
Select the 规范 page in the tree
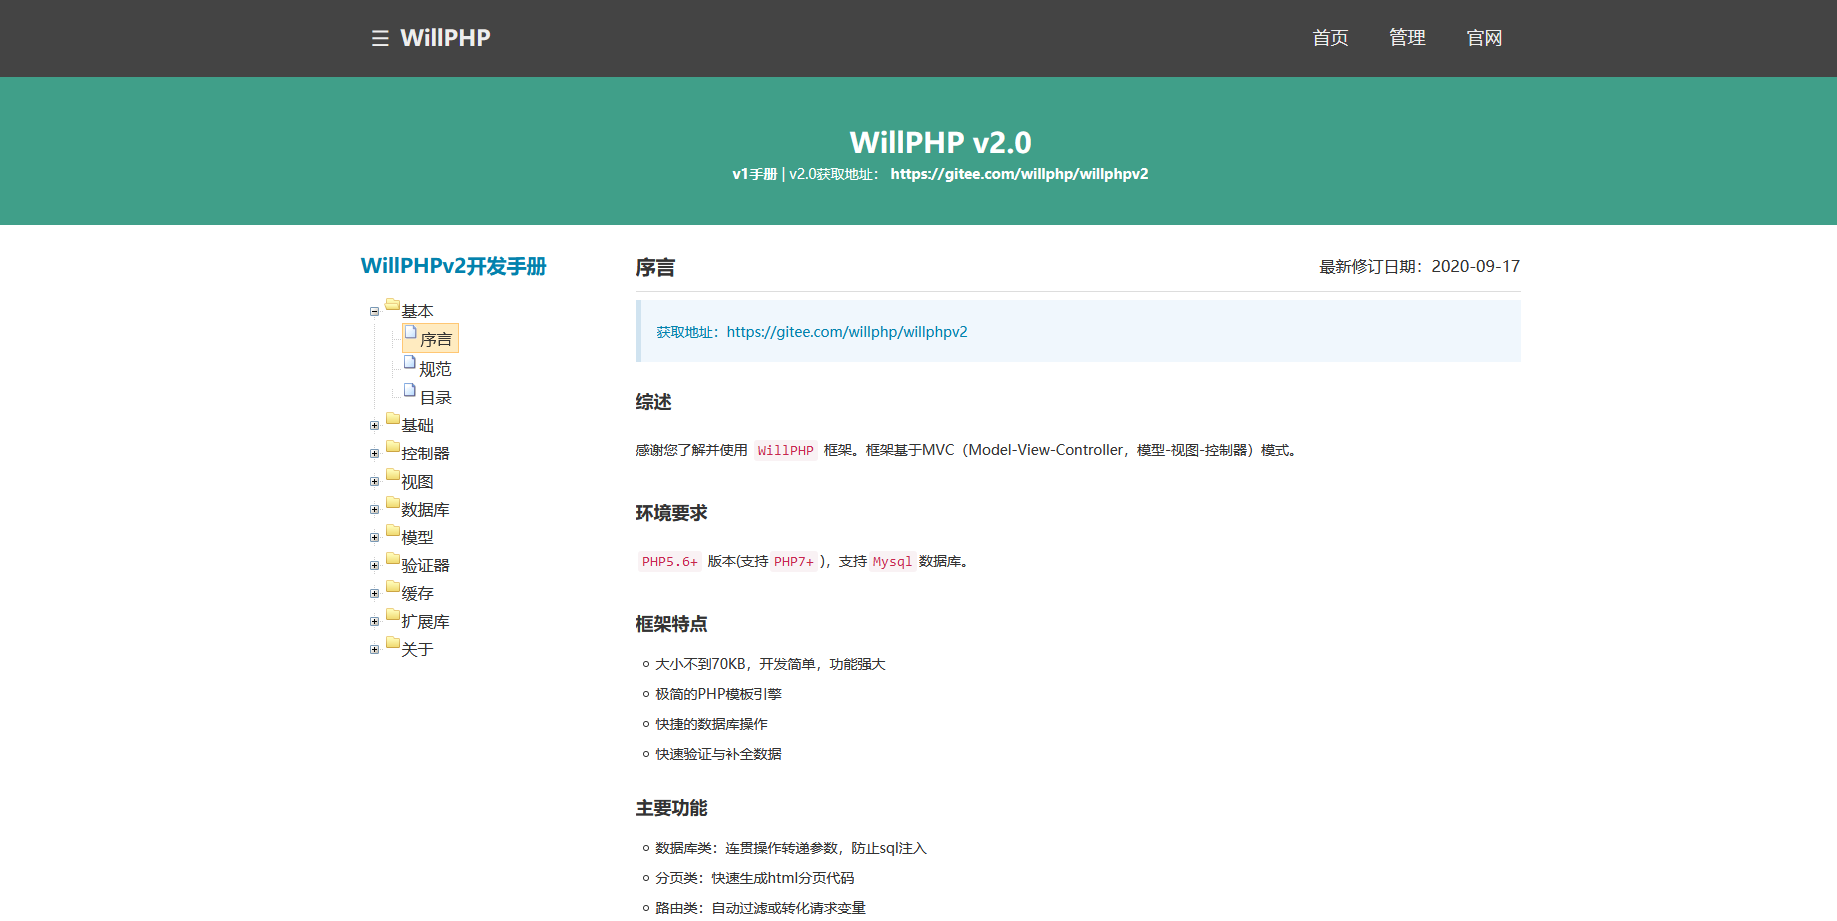tap(435, 369)
